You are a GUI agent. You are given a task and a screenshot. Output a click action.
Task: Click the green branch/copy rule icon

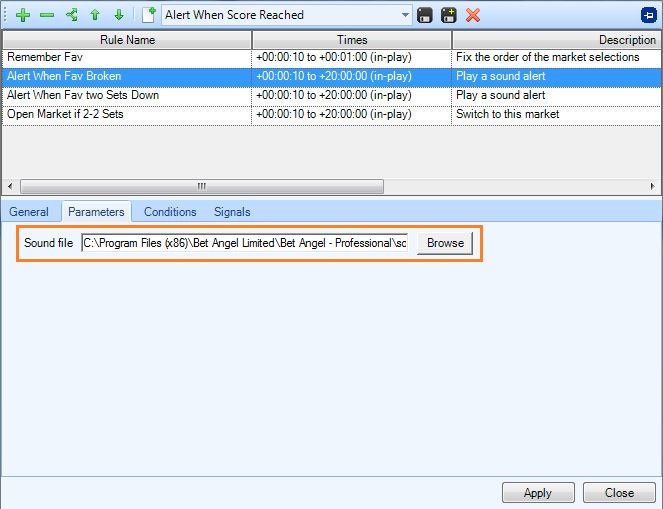click(71, 15)
